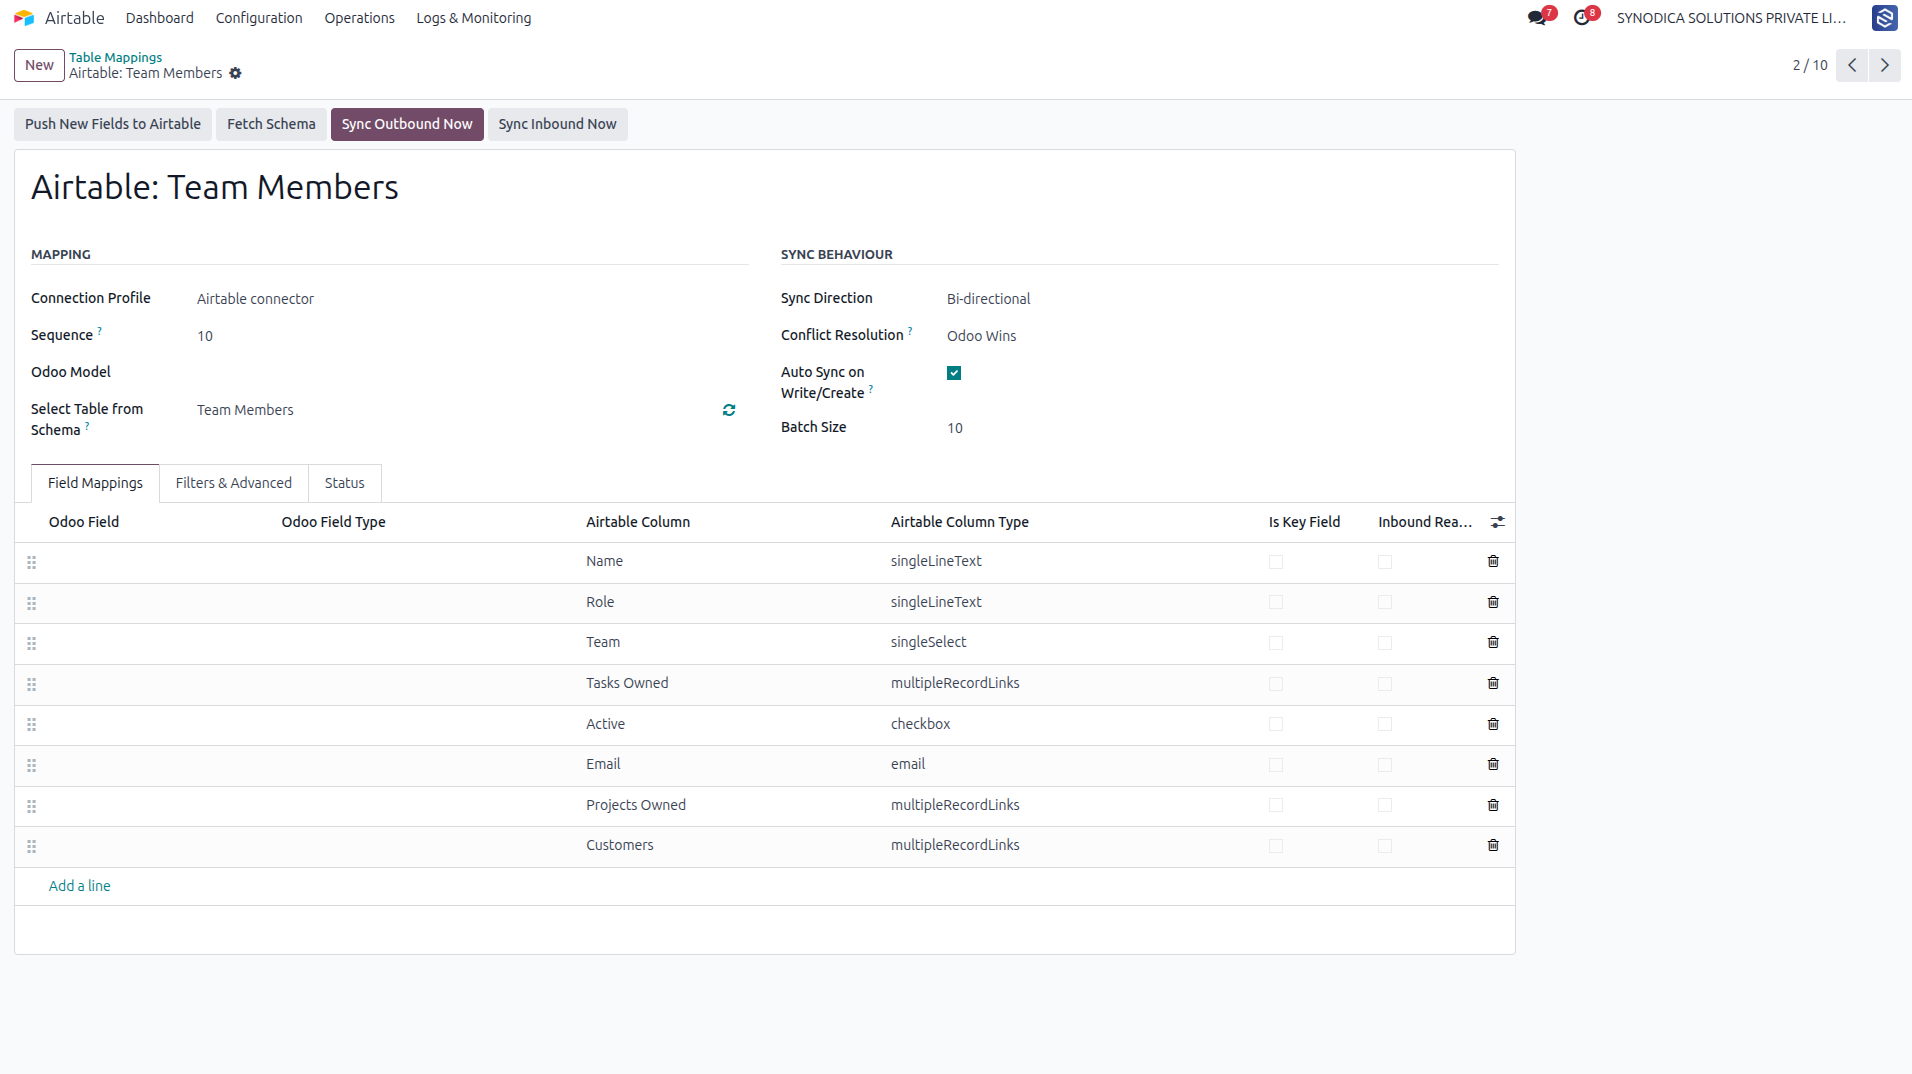
Task: Open Connection Profile Airtable connector dropdown
Action: tap(472, 299)
